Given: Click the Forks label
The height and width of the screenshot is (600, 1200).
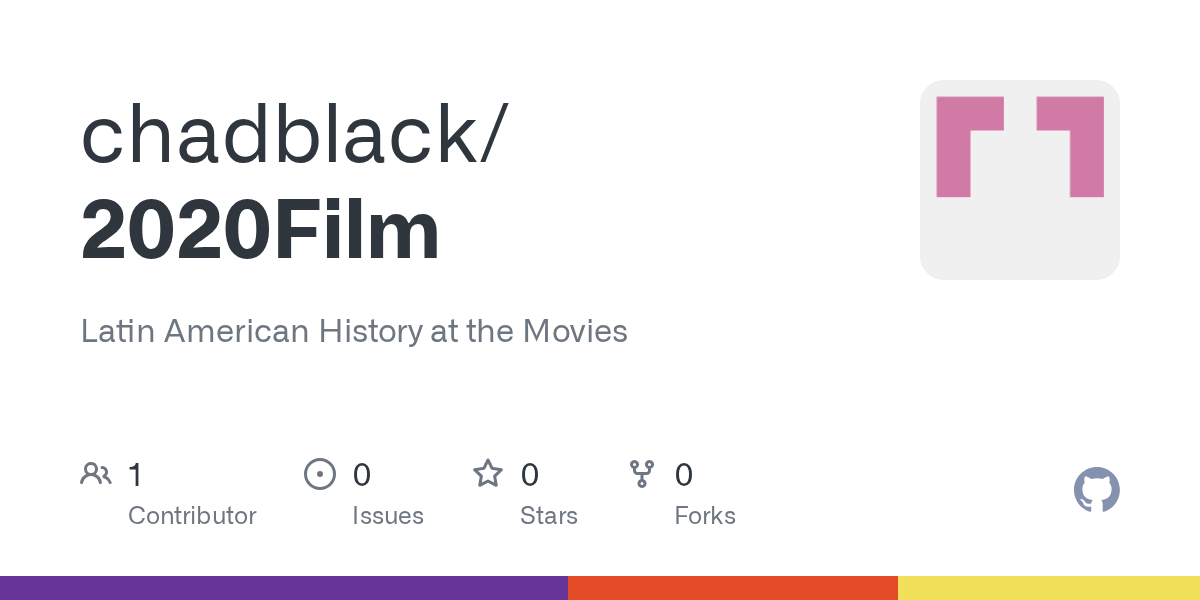Looking at the screenshot, I should click(x=705, y=516).
